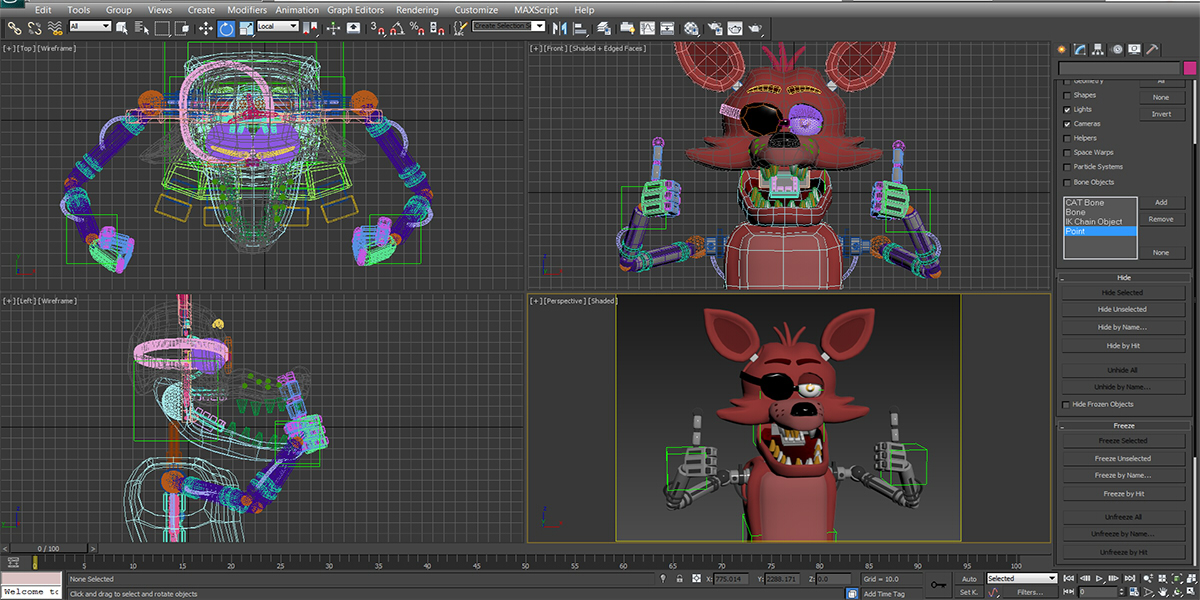Viewport: 1200px width, 600px height.
Task: Open the Selected key filter dropdown
Action: (1021, 578)
